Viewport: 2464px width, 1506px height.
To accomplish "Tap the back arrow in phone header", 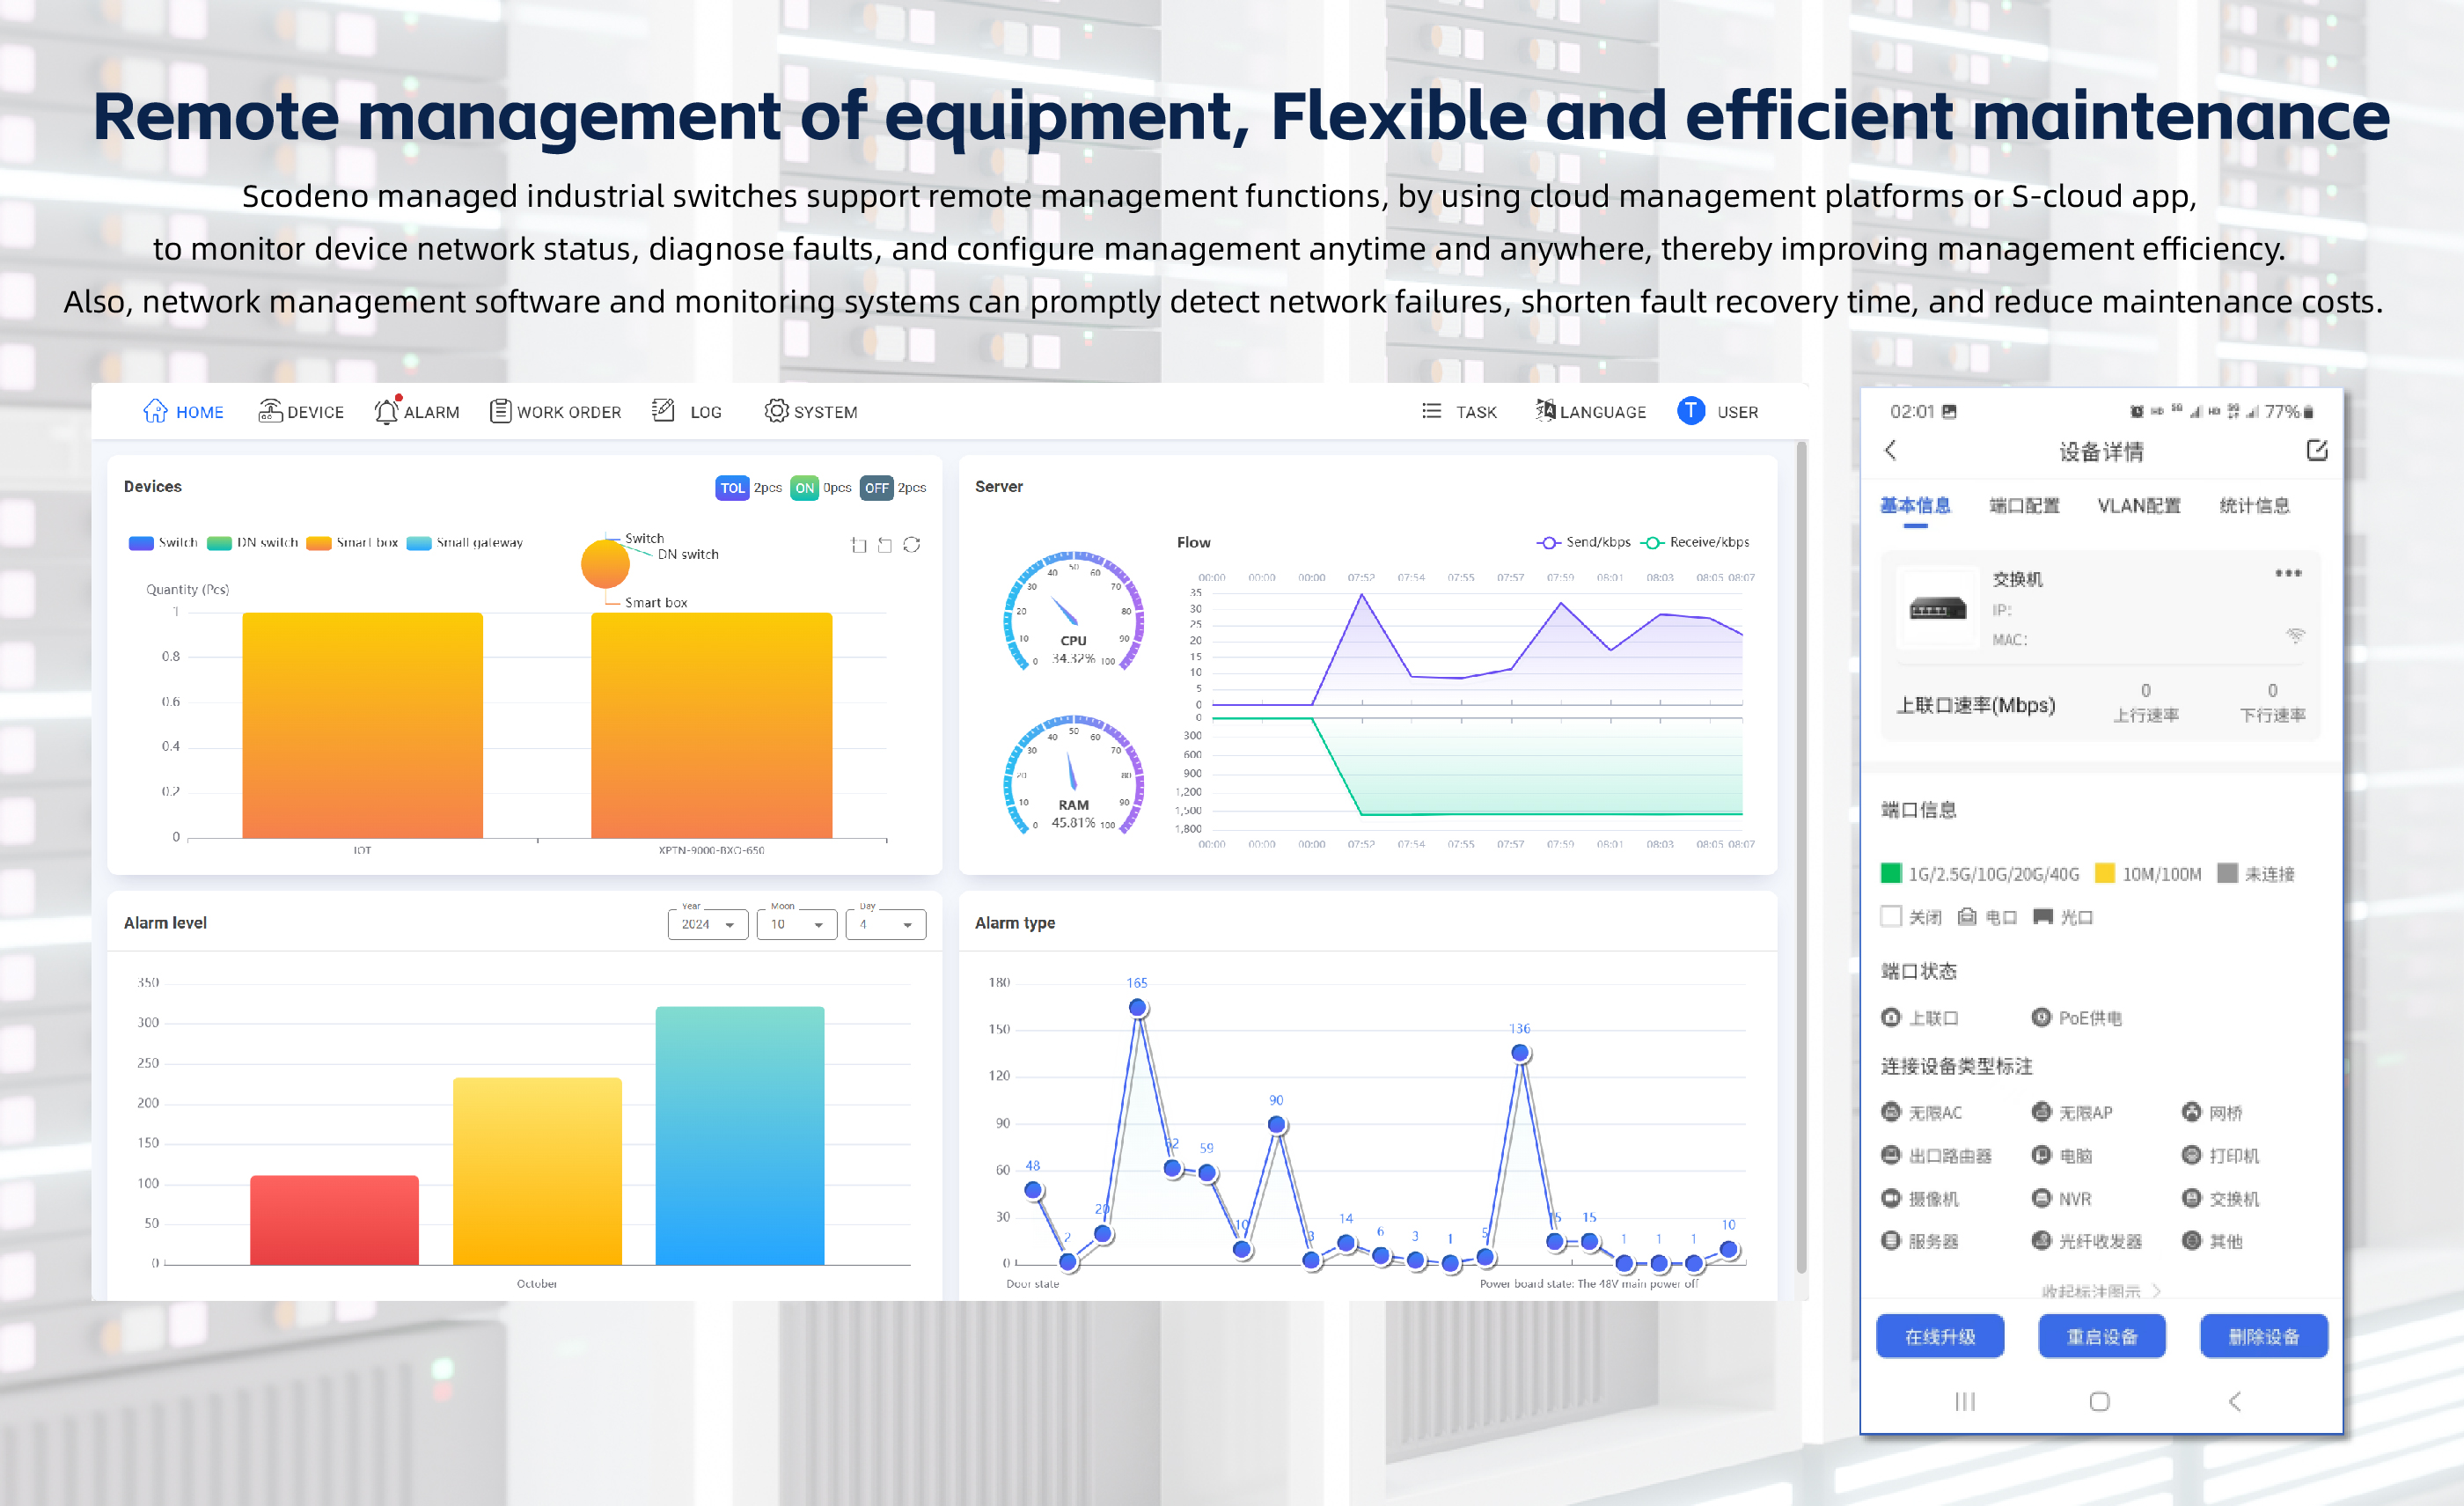I will point(1890,450).
